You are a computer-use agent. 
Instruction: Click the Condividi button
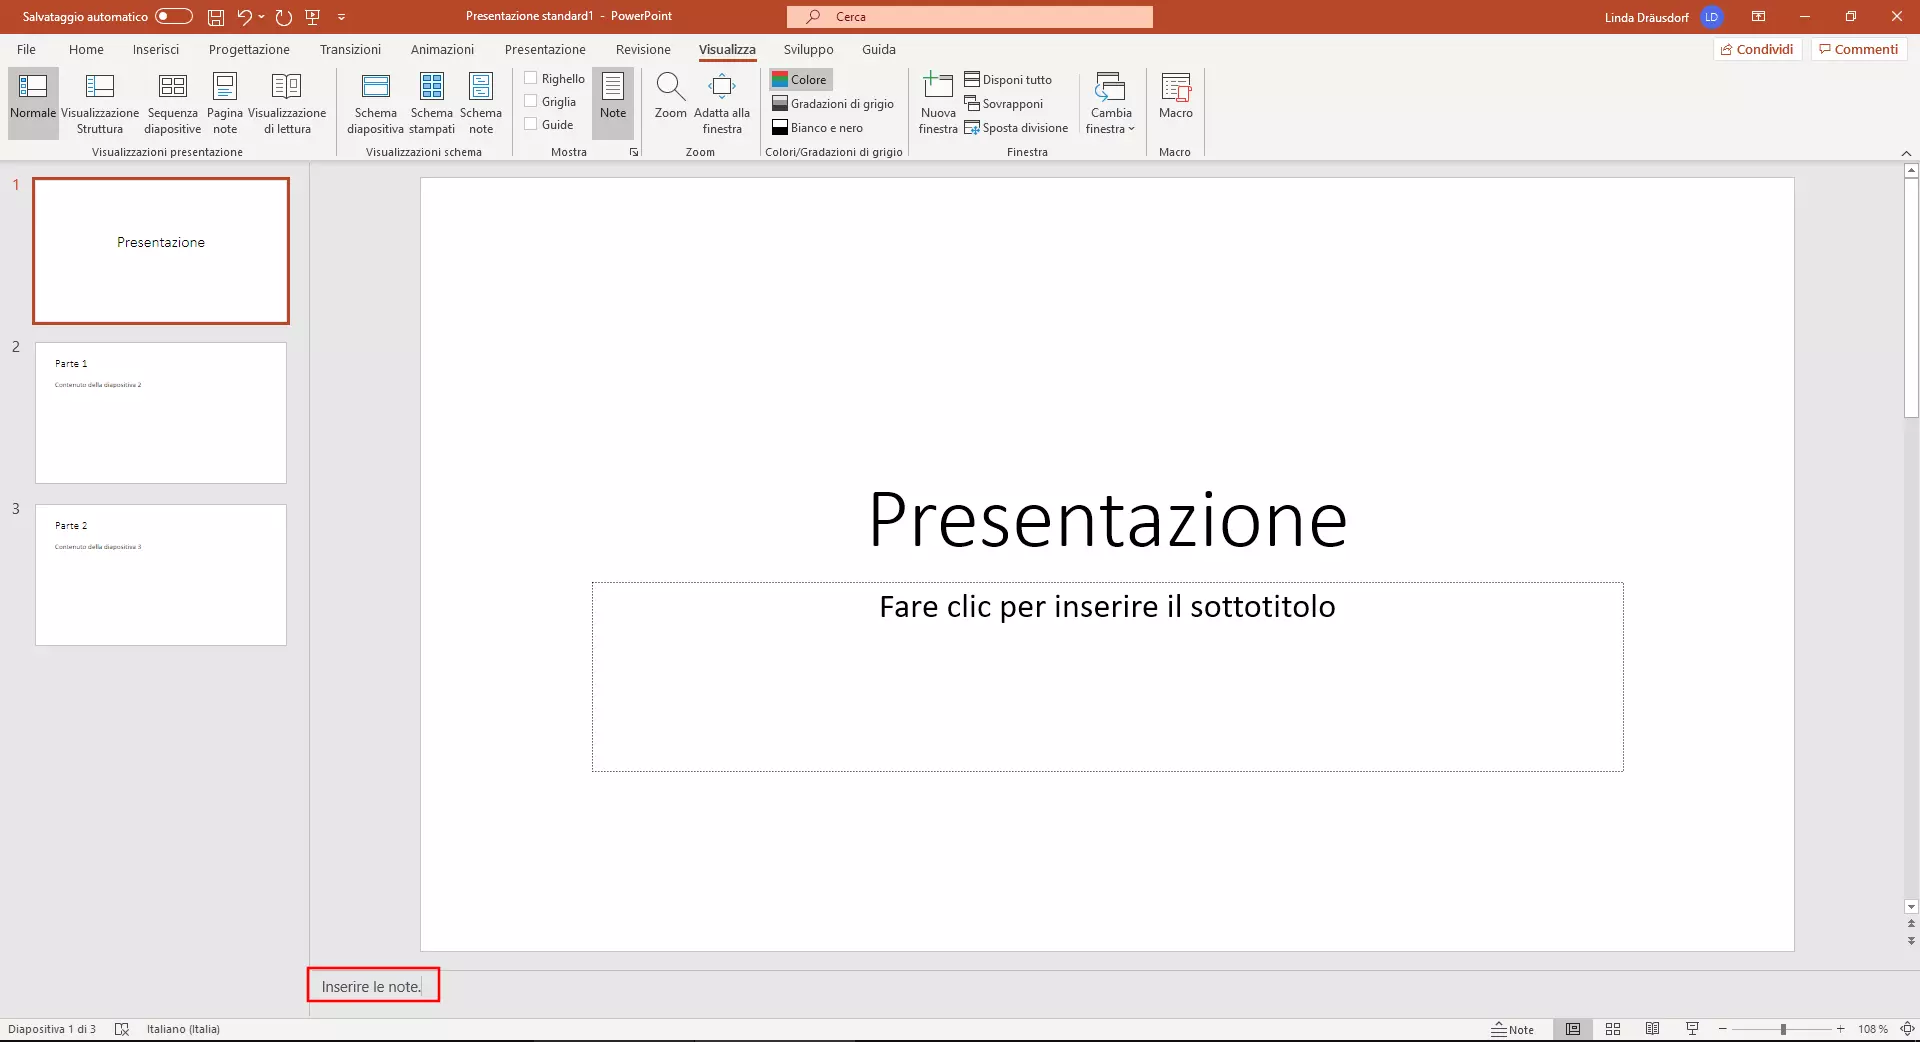tap(1757, 49)
